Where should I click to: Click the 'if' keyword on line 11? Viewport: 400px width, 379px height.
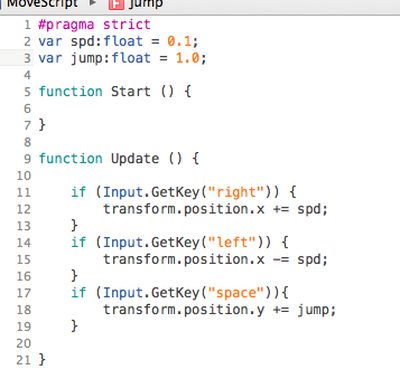point(79,192)
